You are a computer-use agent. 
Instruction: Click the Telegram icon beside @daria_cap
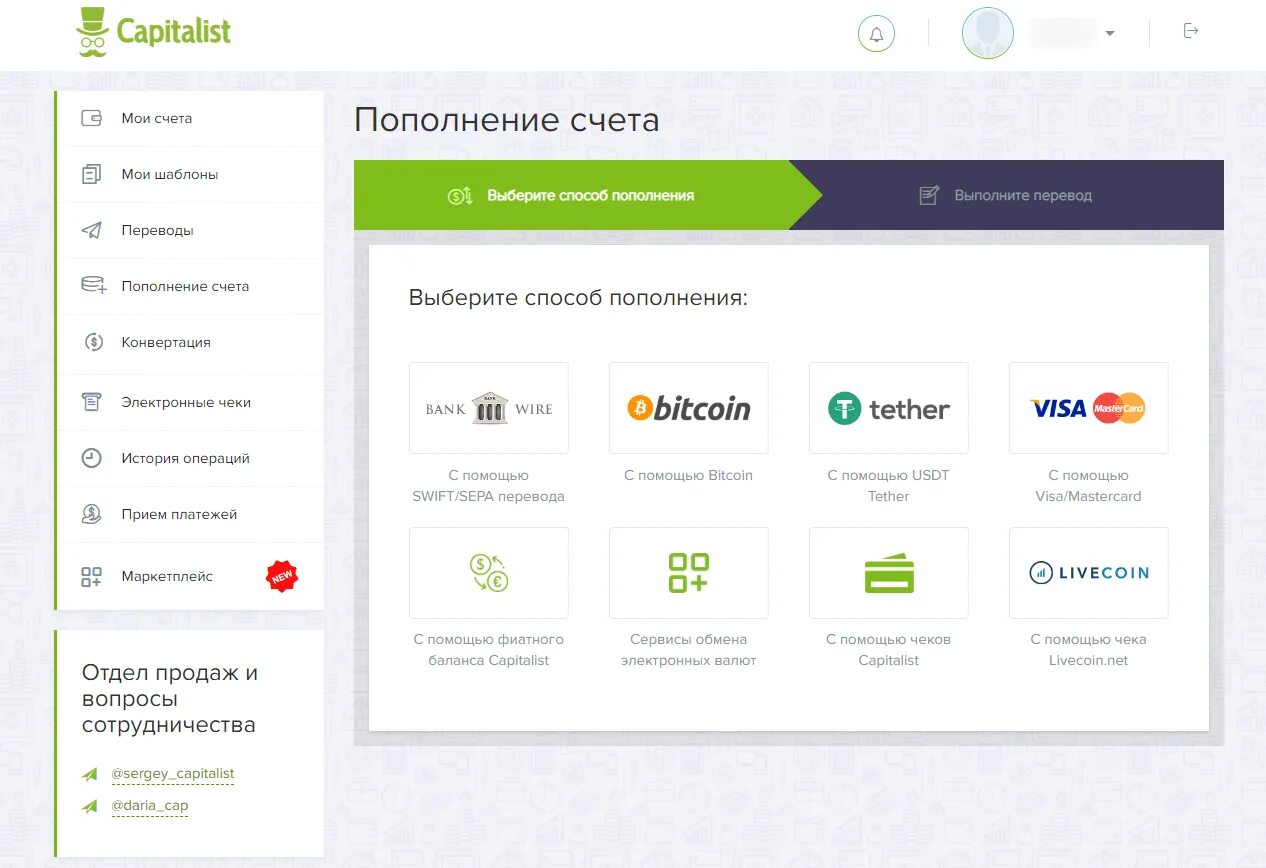coord(90,806)
